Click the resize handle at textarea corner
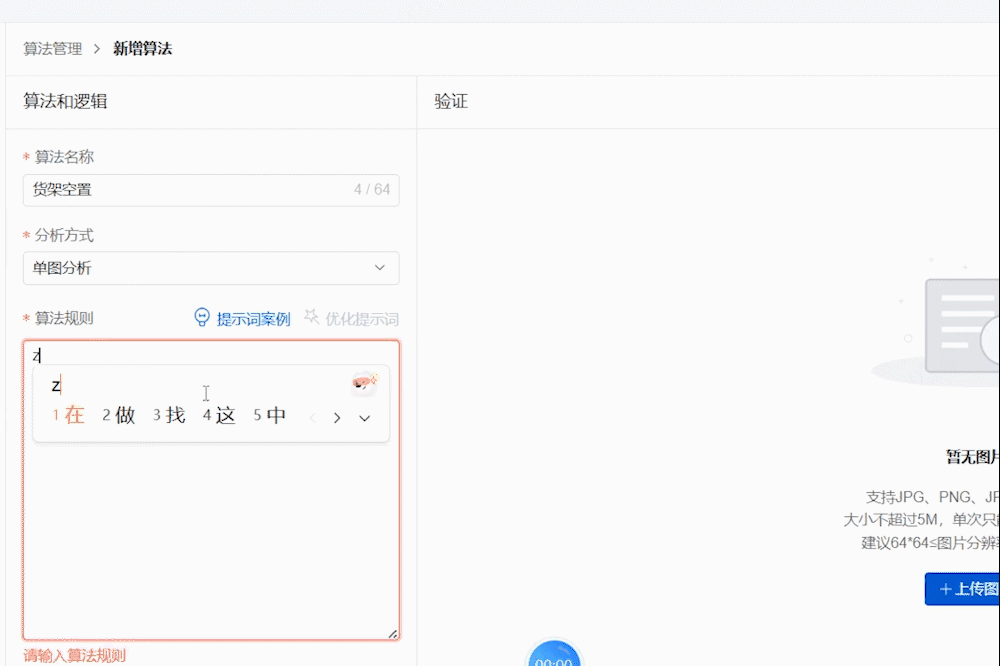This screenshot has height=666, width=1000. click(393, 632)
